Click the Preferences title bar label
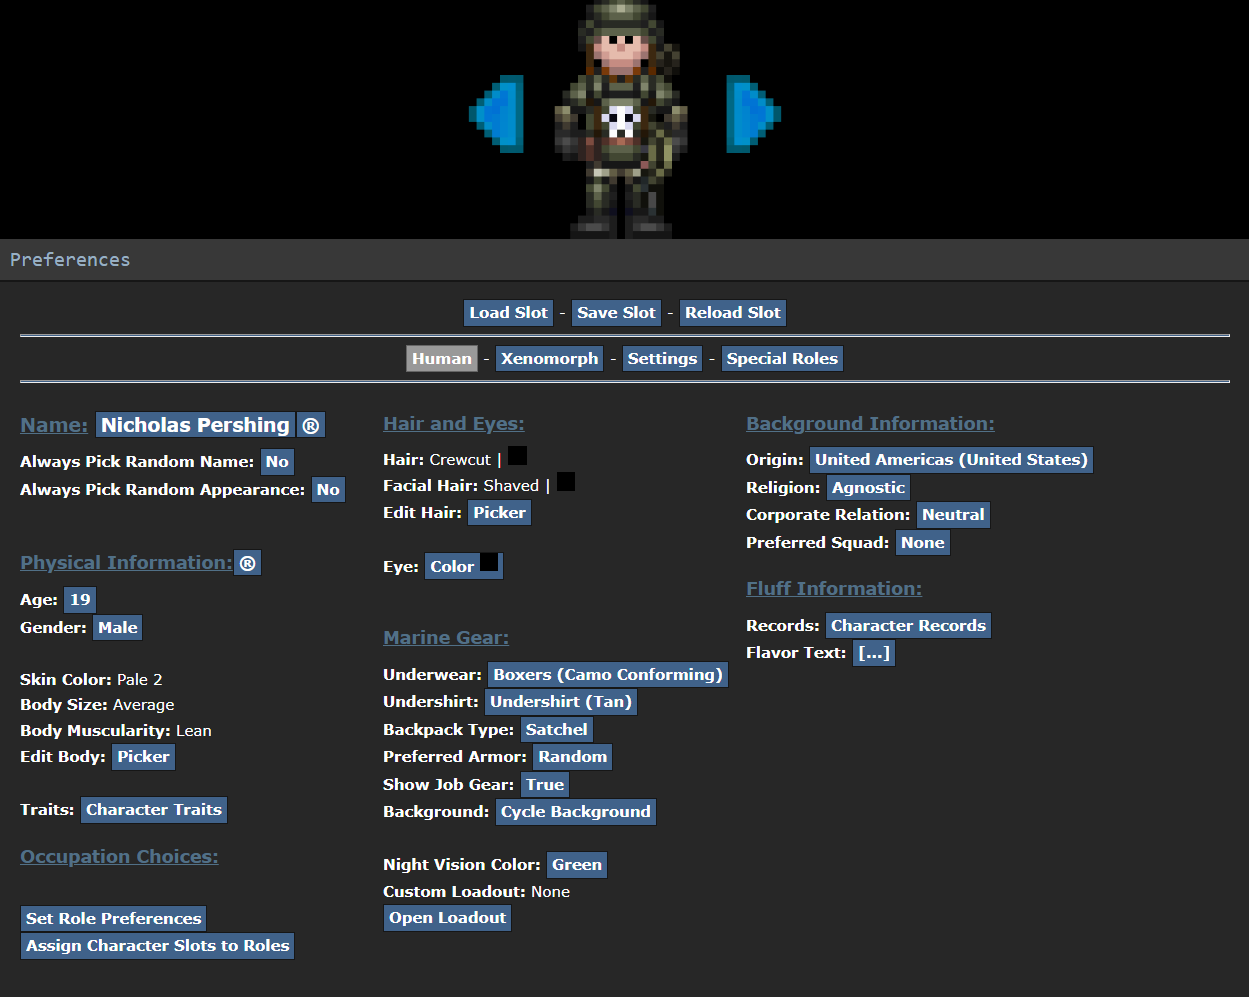 70,260
